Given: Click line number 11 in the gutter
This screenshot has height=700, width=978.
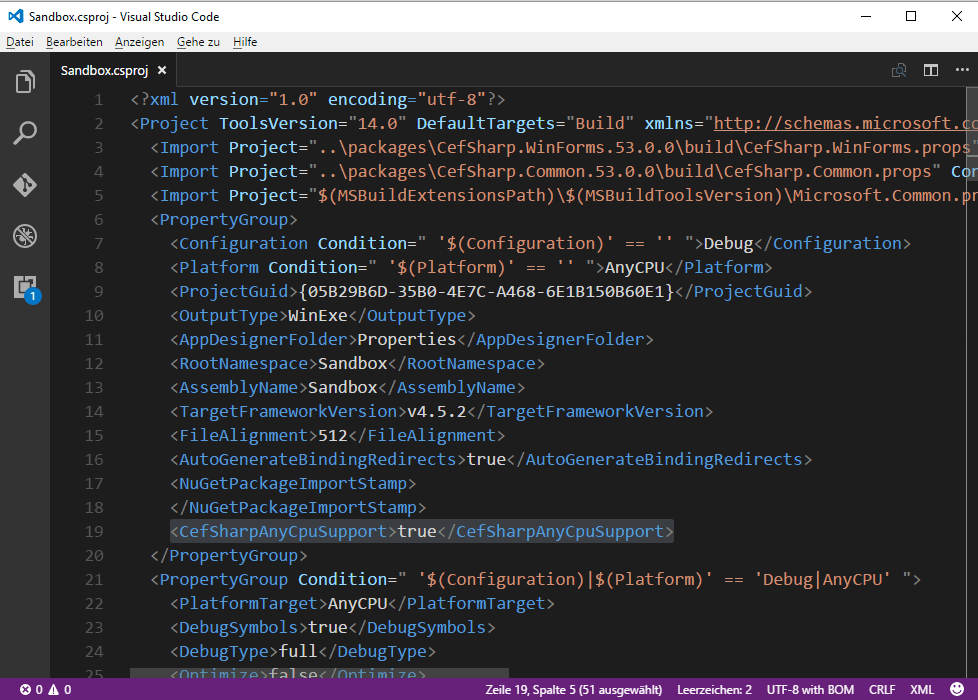Looking at the screenshot, I should coord(93,339).
